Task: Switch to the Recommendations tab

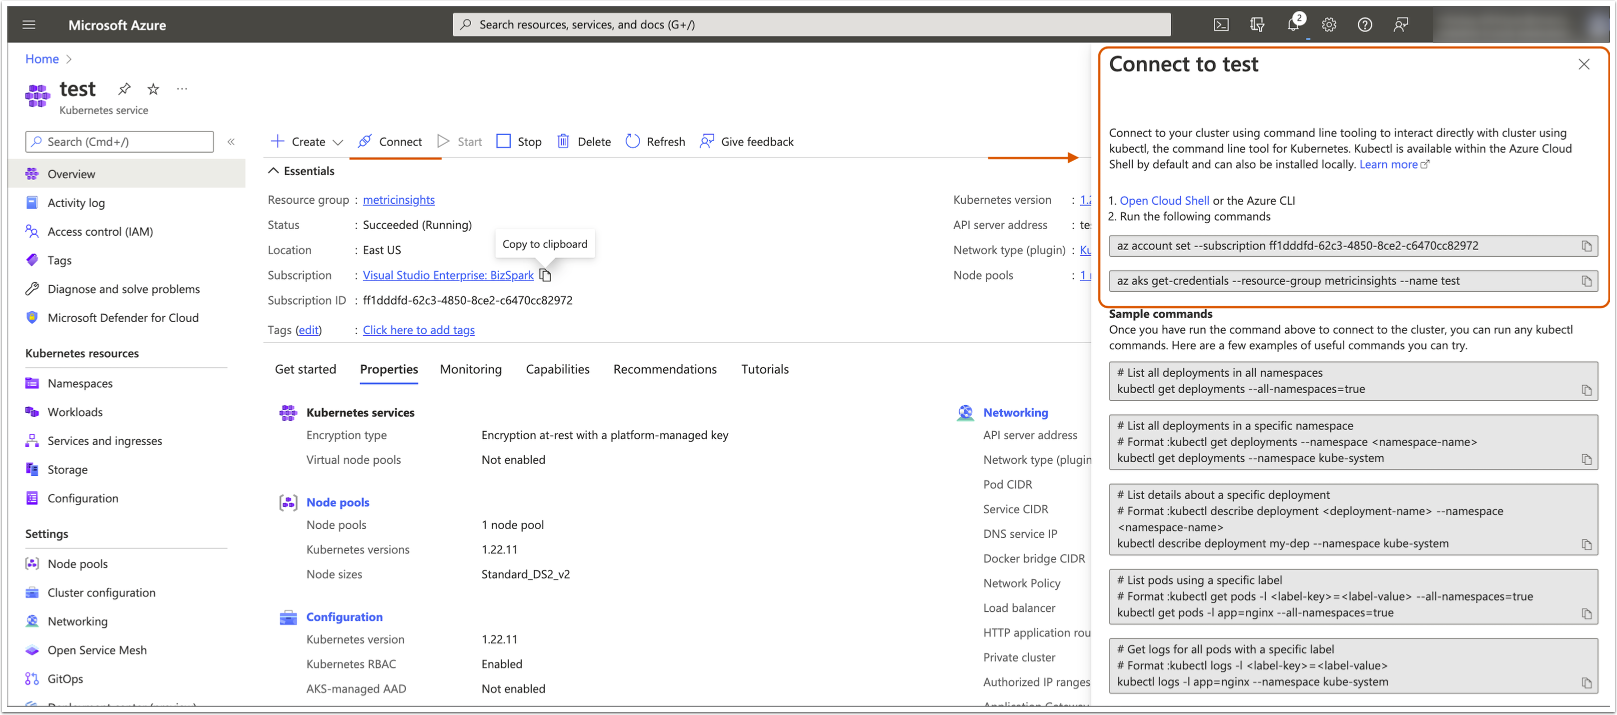Action: coord(665,369)
